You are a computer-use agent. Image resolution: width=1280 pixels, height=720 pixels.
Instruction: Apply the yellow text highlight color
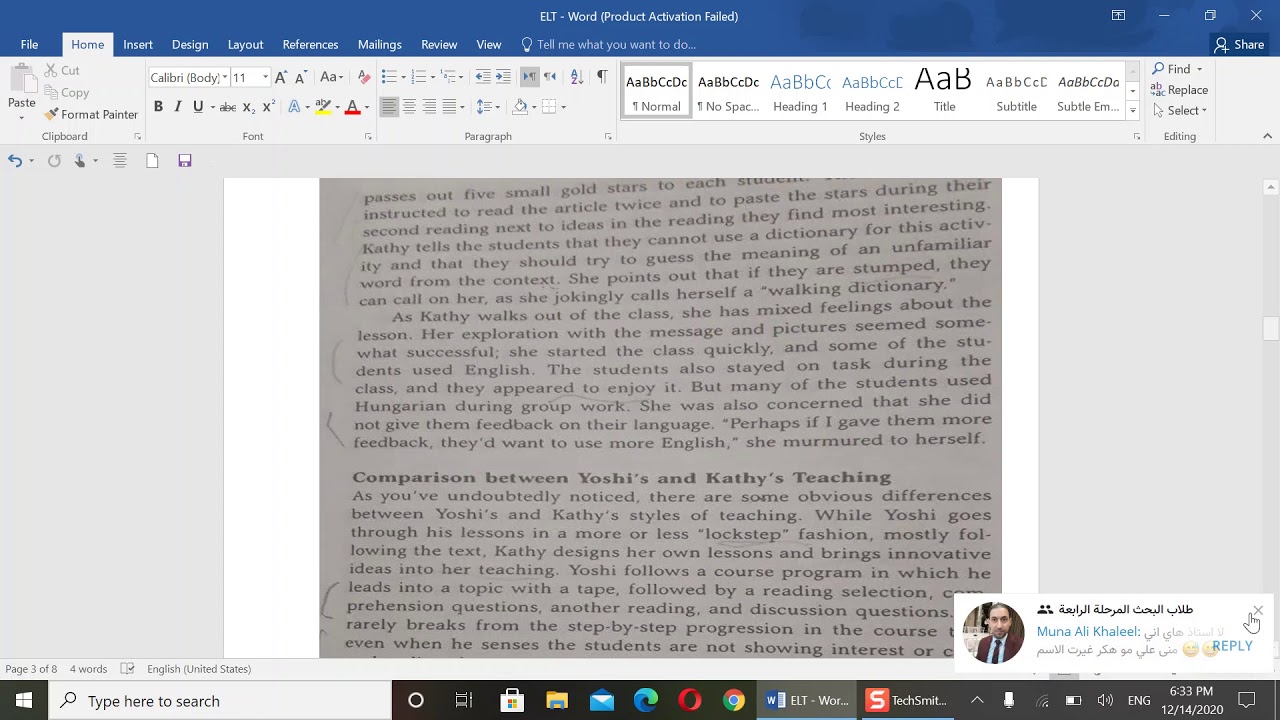pyautogui.click(x=322, y=107)
